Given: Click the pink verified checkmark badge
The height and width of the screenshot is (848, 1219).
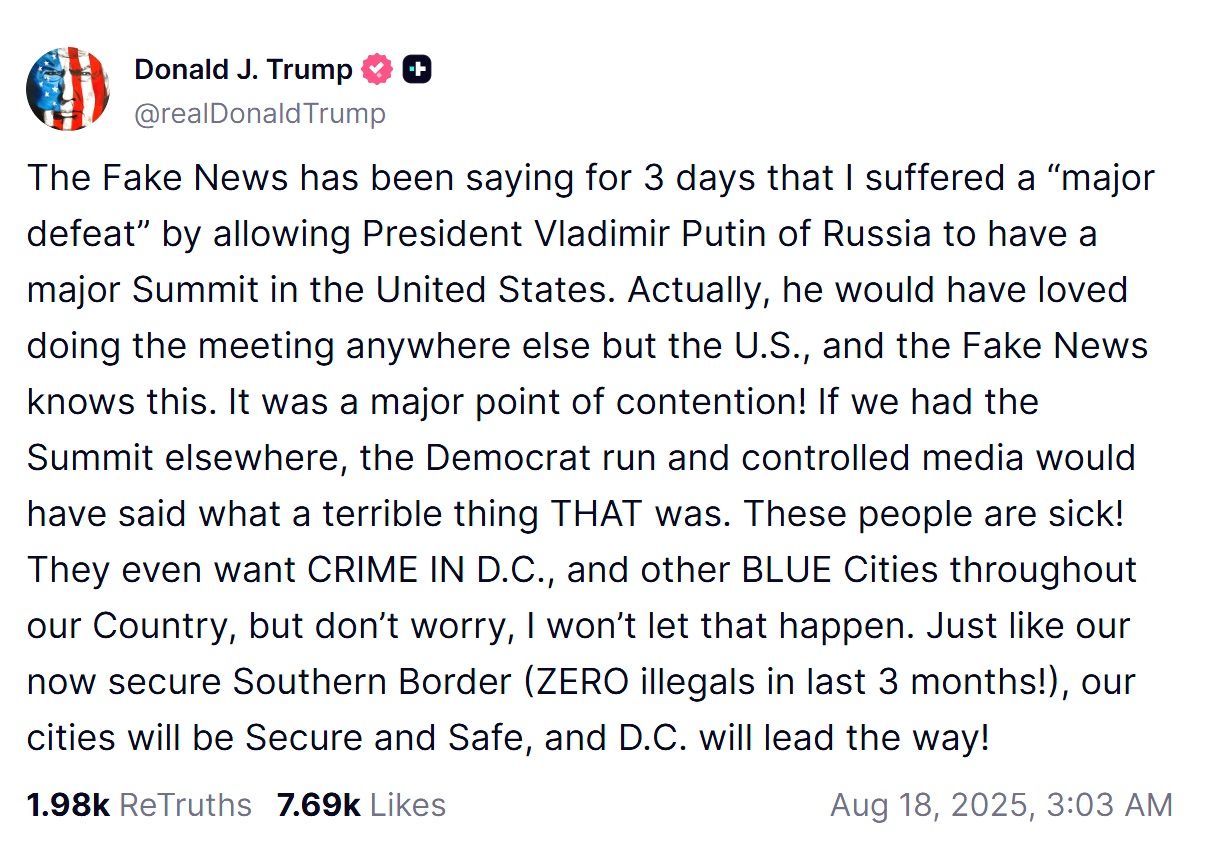Looking at the screenshot, I should coord(378,70).
